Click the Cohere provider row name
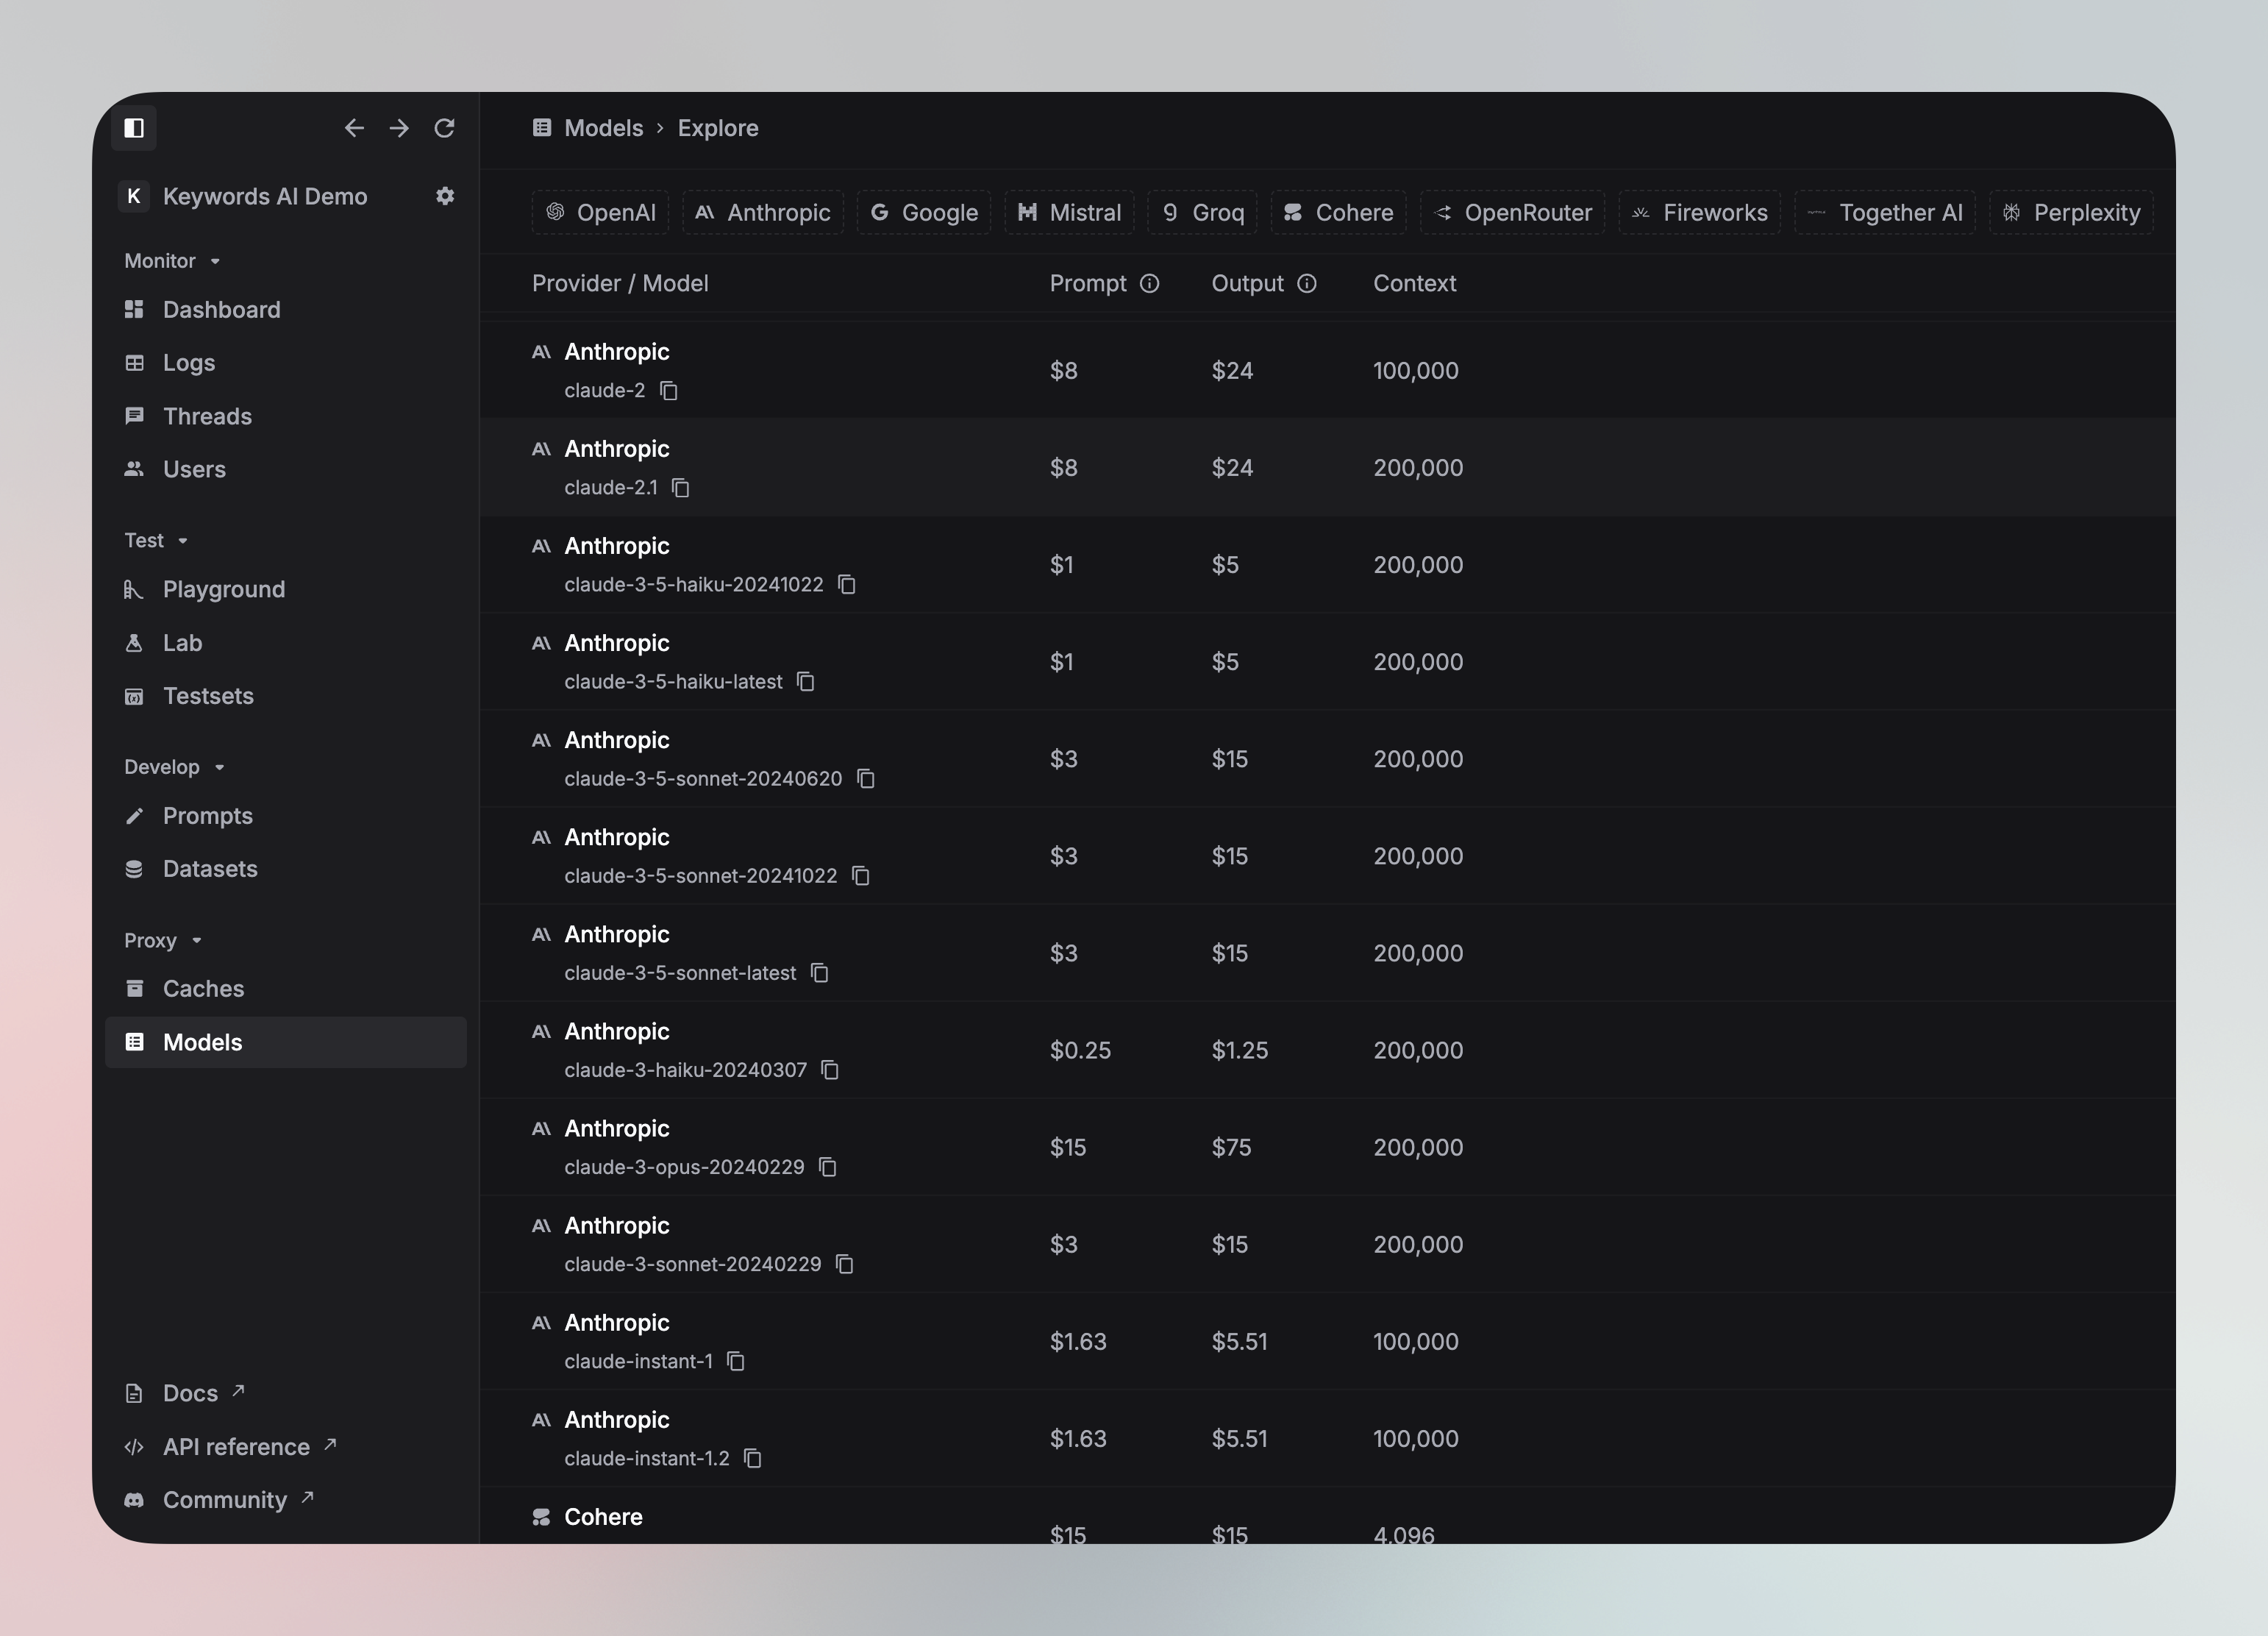Screen dimensions: 2268x1636 (604, 1517)
